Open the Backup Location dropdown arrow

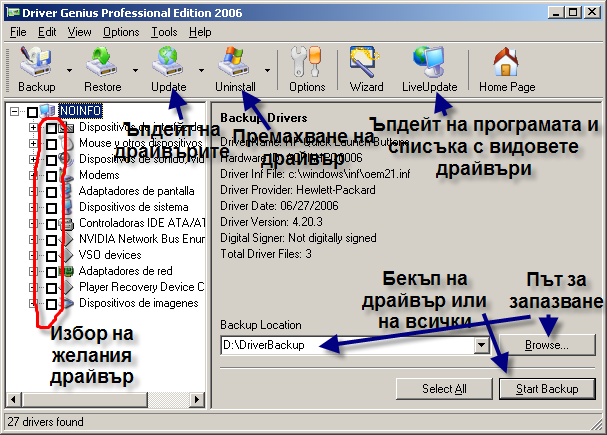481,345
